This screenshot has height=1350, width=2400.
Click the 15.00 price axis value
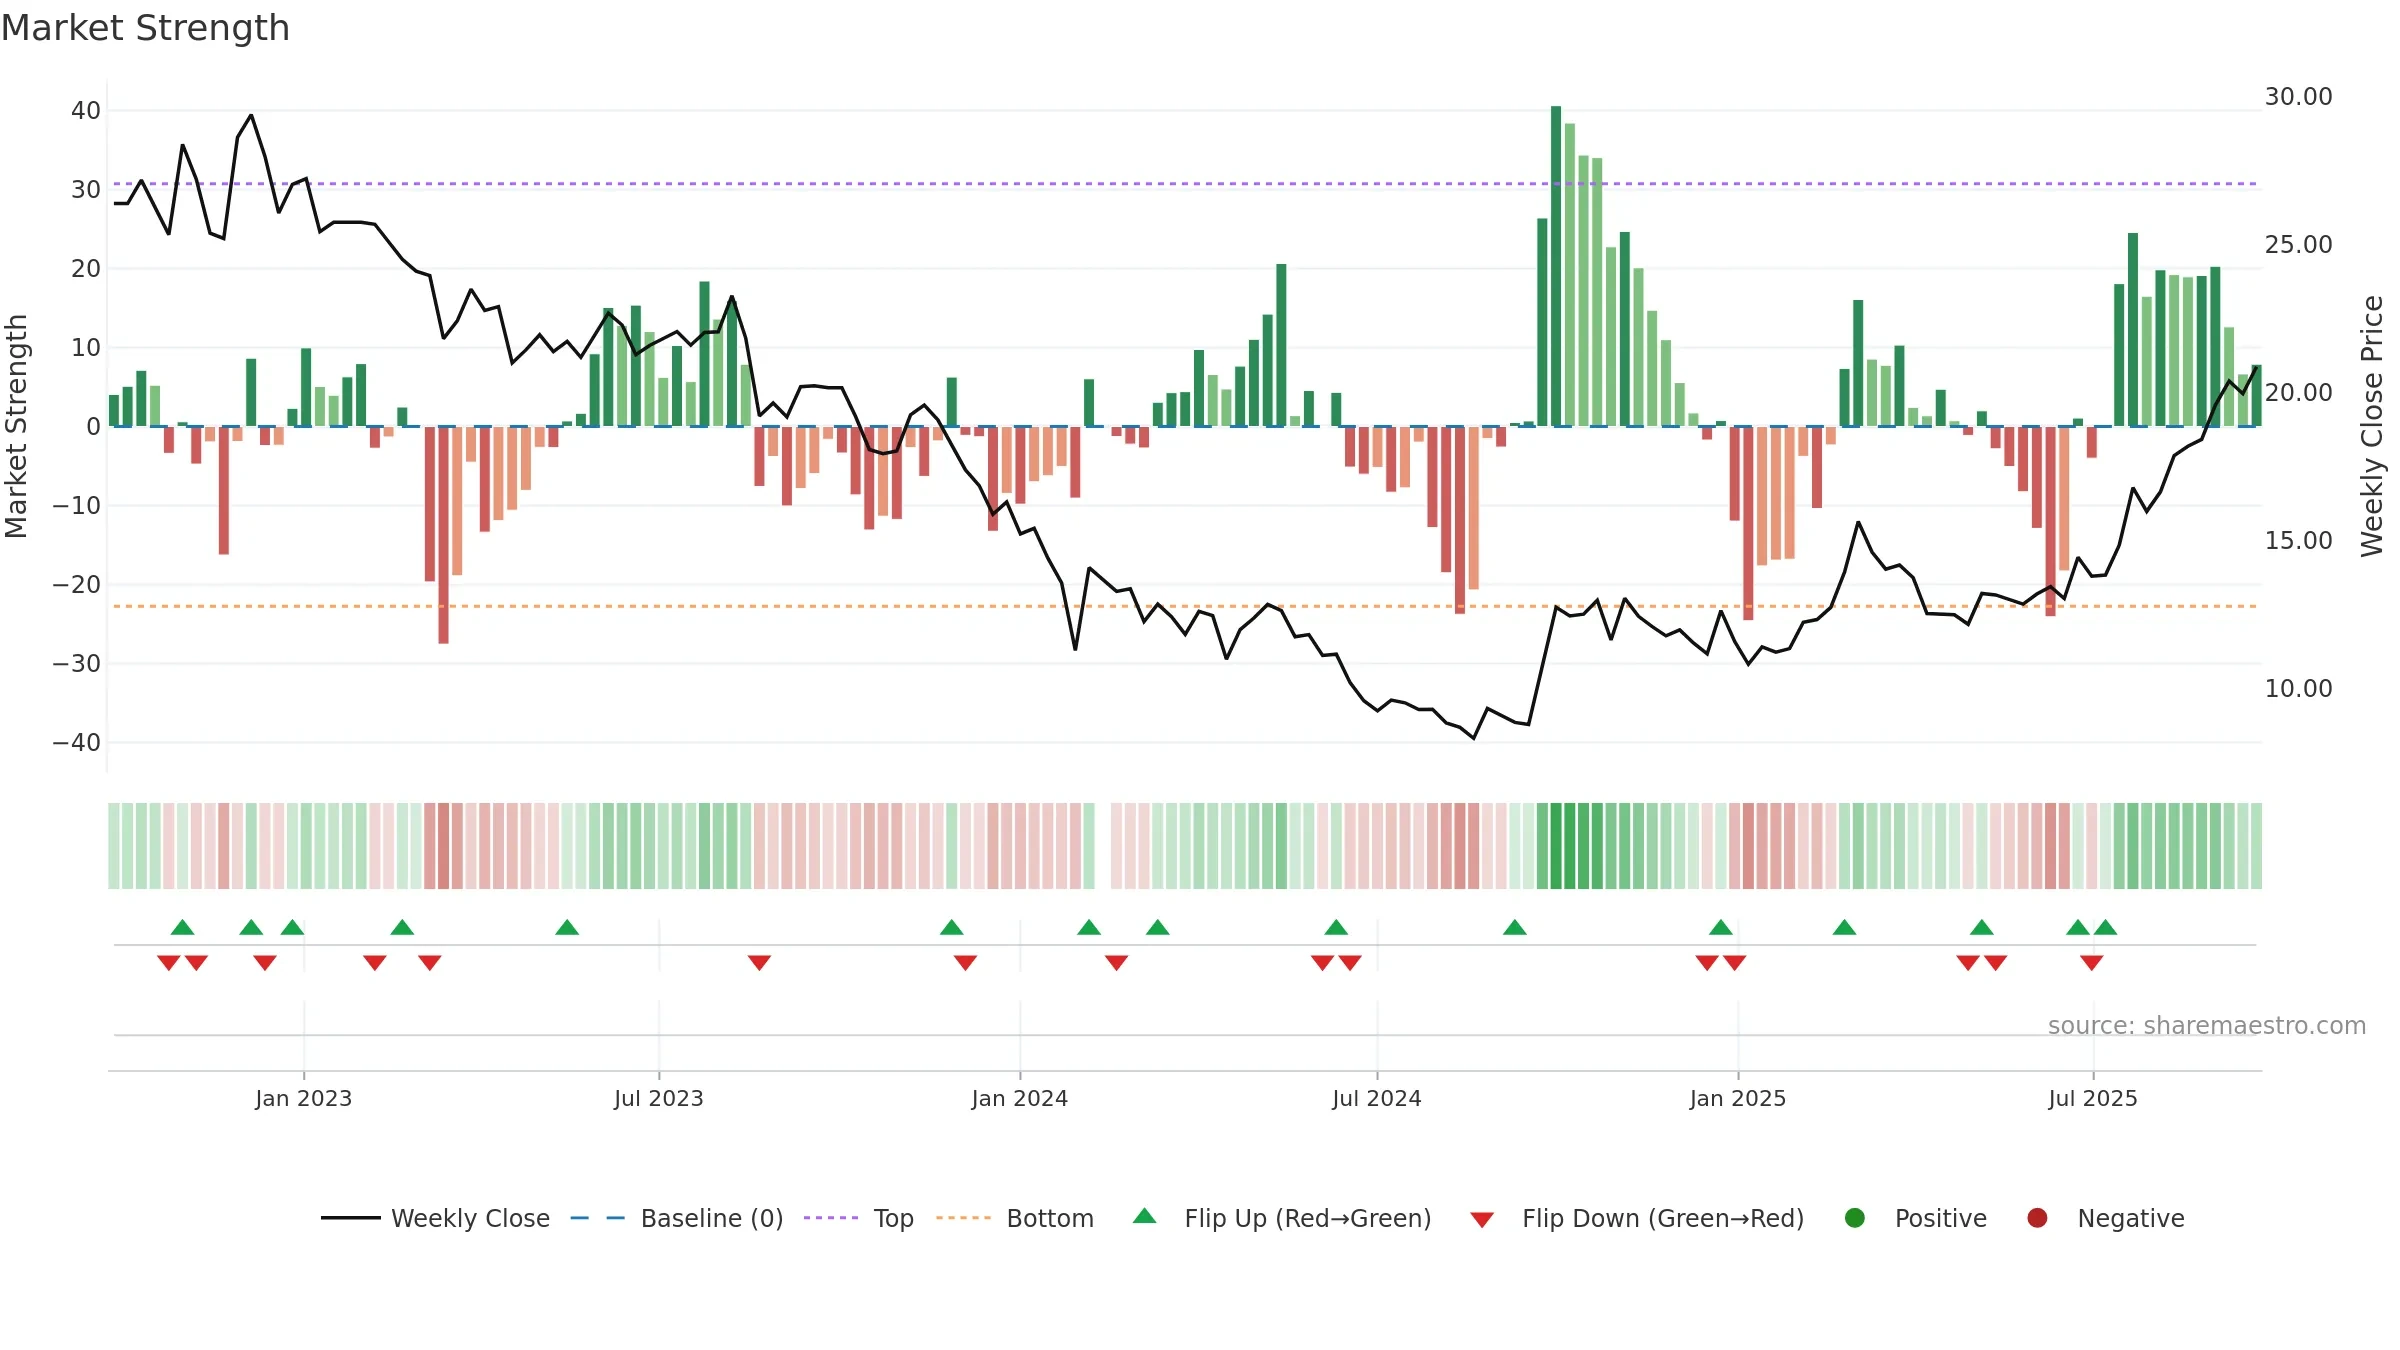click(2299, 541)
